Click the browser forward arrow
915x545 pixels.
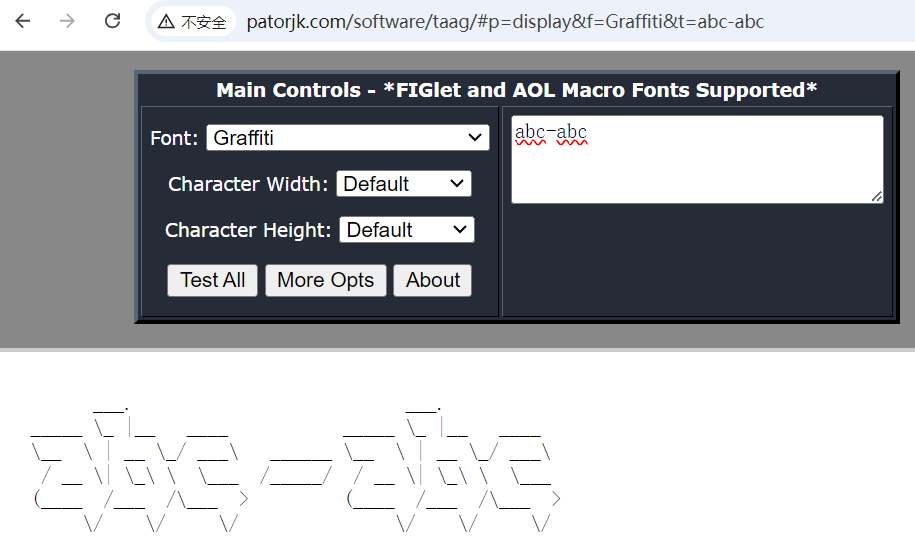(x=68, y=21)
